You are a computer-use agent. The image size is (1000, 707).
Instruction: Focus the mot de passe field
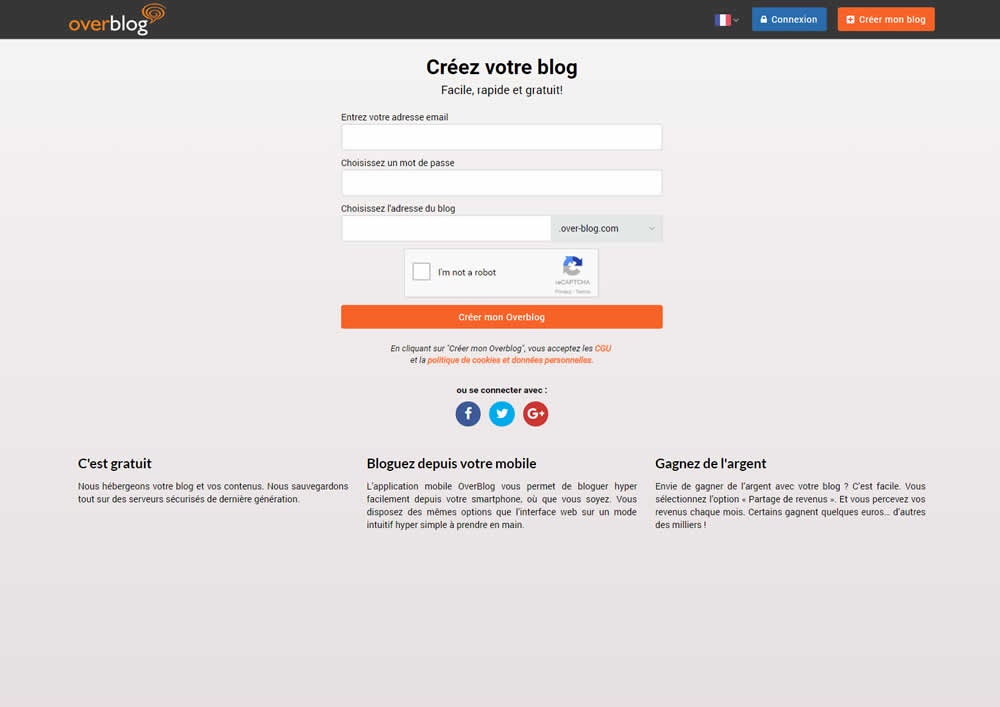click(x=501, y=183)
